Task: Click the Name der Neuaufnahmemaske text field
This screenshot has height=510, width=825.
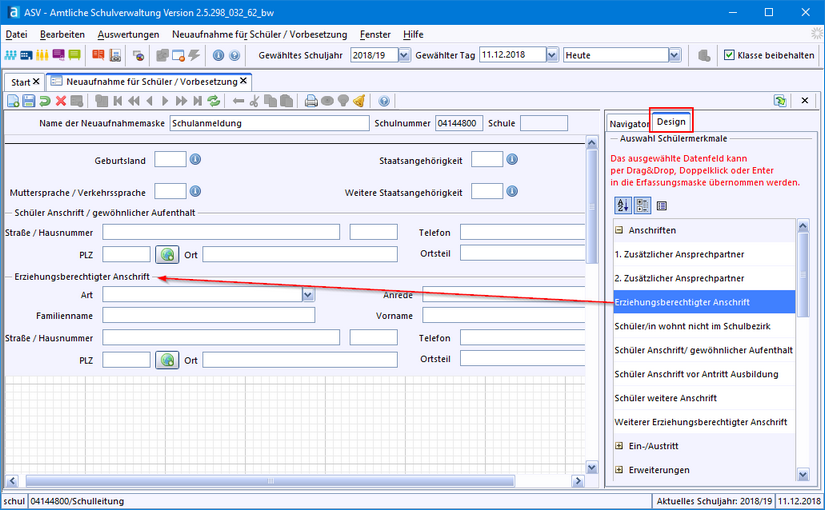Action: [x=269, y=124]
